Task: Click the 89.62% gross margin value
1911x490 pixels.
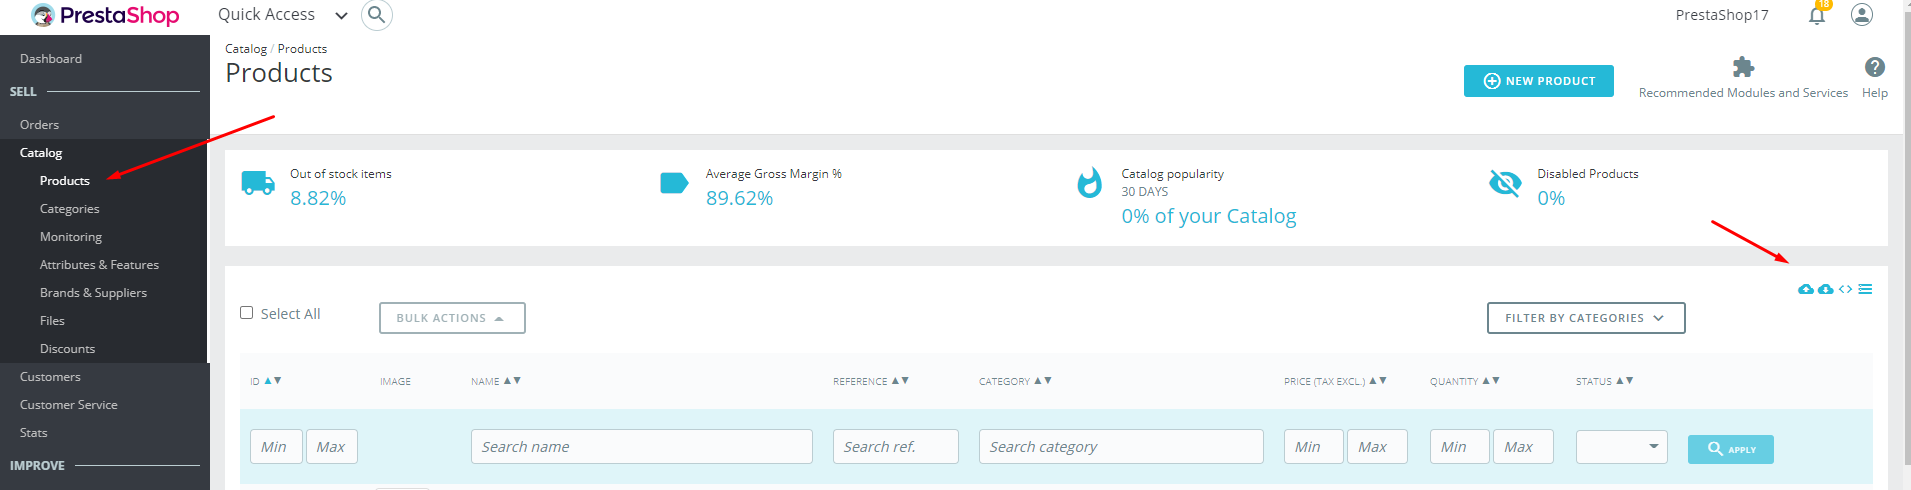Action: click(739, 198)
